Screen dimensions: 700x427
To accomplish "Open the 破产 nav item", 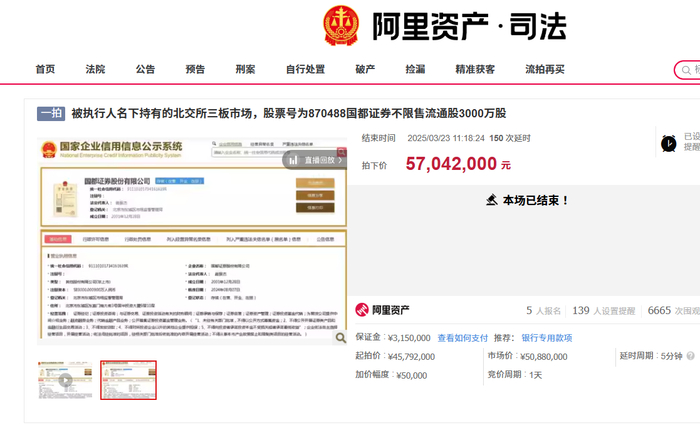I will (365, 69).
